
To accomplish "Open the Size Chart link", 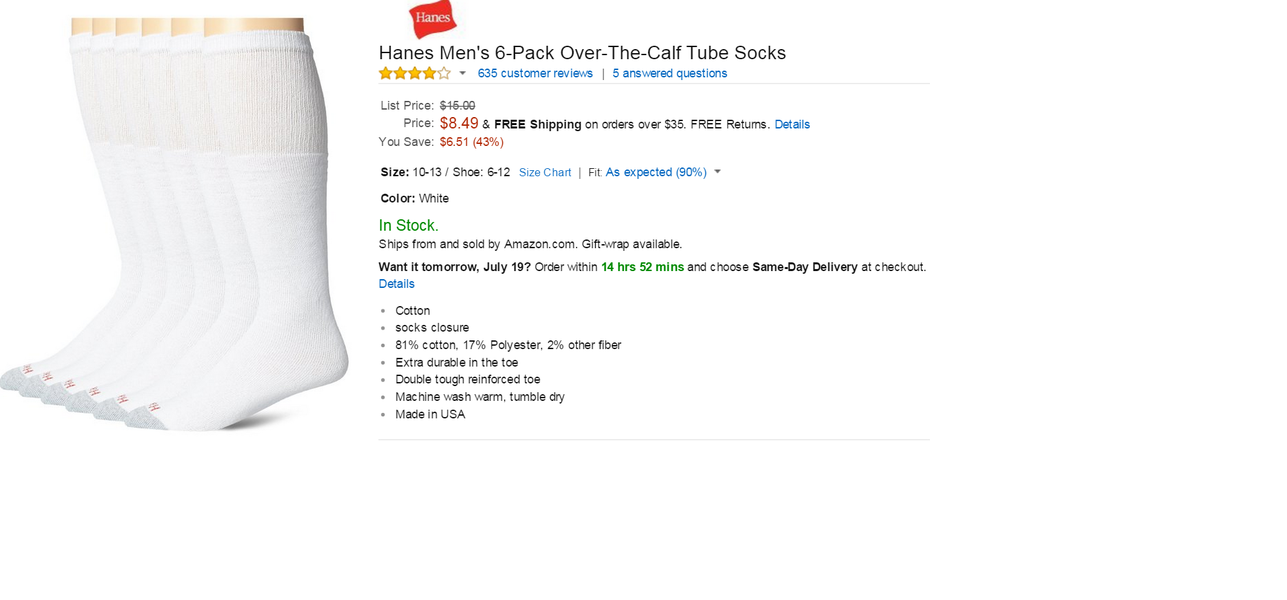I will 545,172.
